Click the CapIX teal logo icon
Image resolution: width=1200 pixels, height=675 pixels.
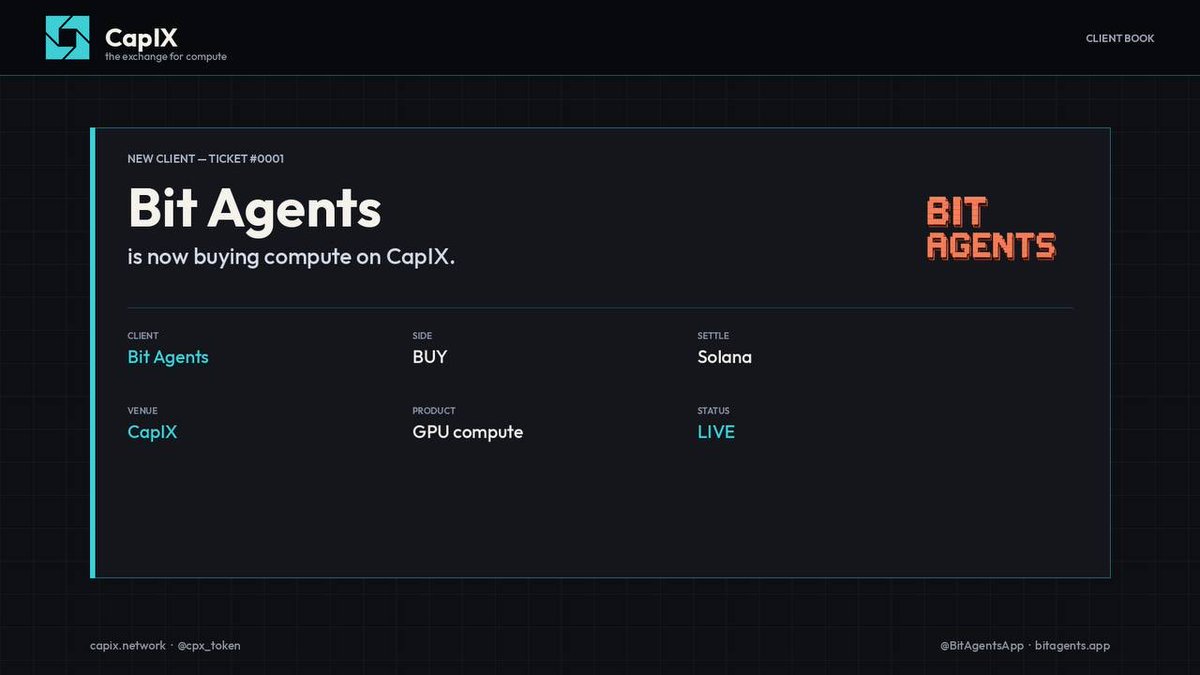[x=67, y=38]
